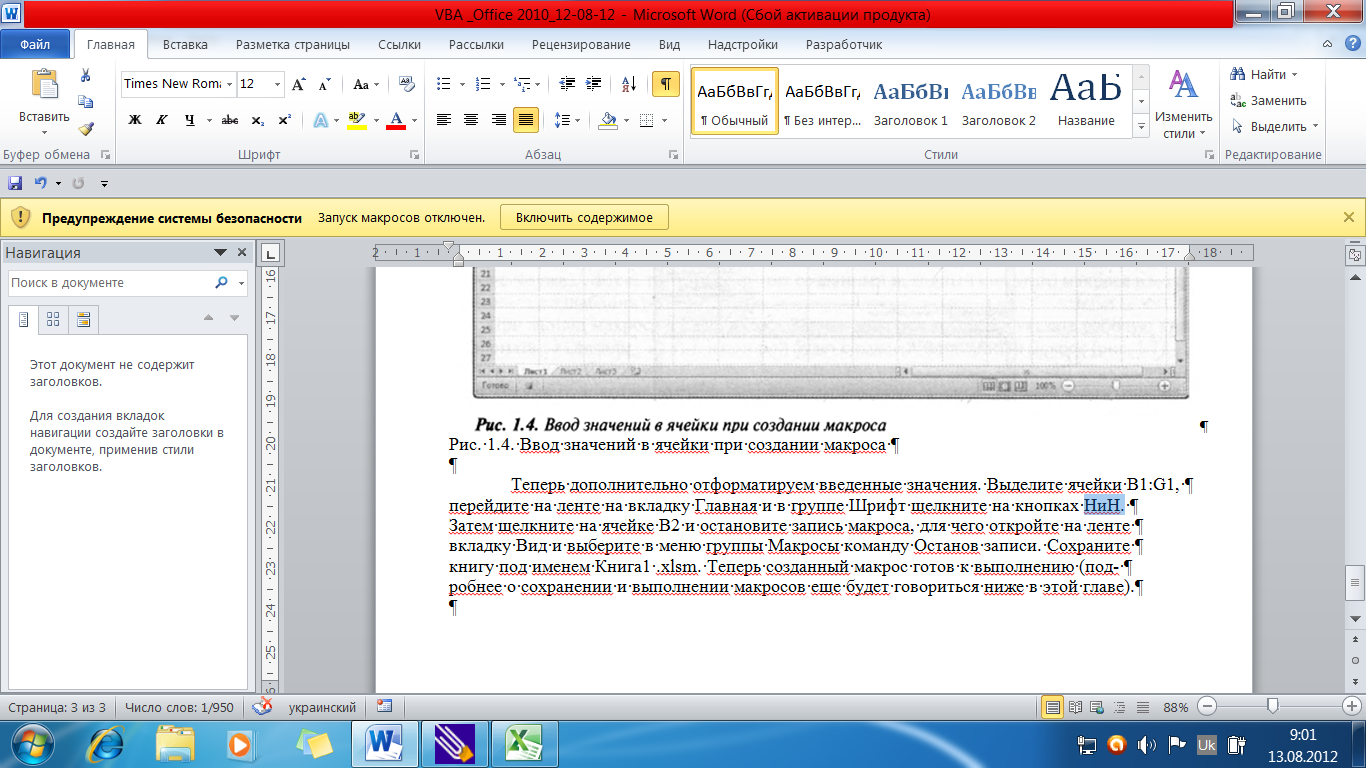Click the spell check status icon
The height and width of the screenshot is (768, 1366).
262,707
